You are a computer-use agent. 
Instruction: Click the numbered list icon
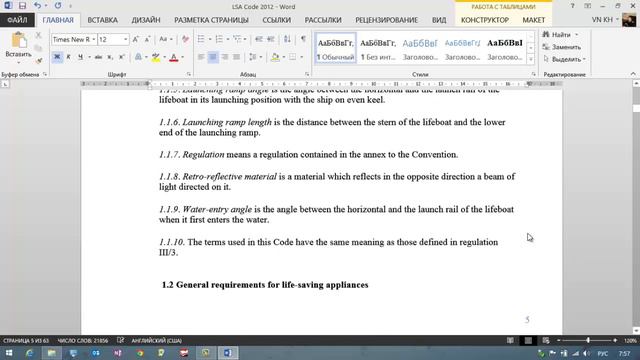click(x=219, y=39)
